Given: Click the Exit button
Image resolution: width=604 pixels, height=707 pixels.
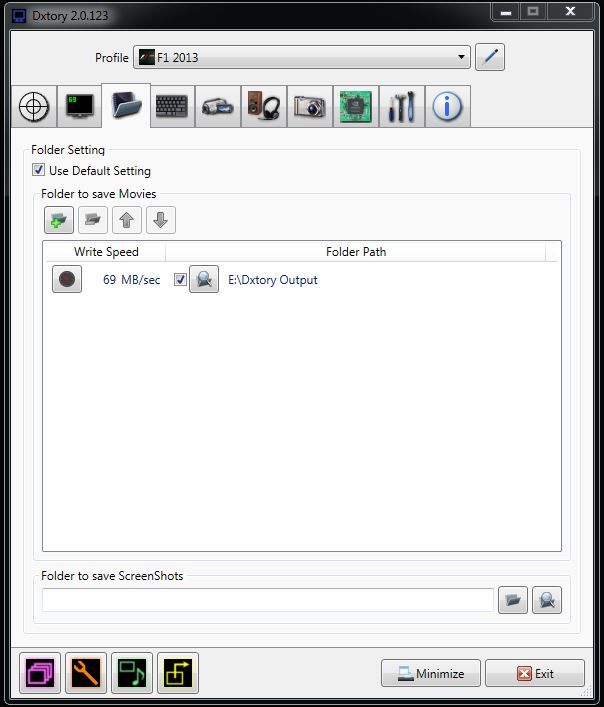Looking at the screenshot, I should coord(535,673).
